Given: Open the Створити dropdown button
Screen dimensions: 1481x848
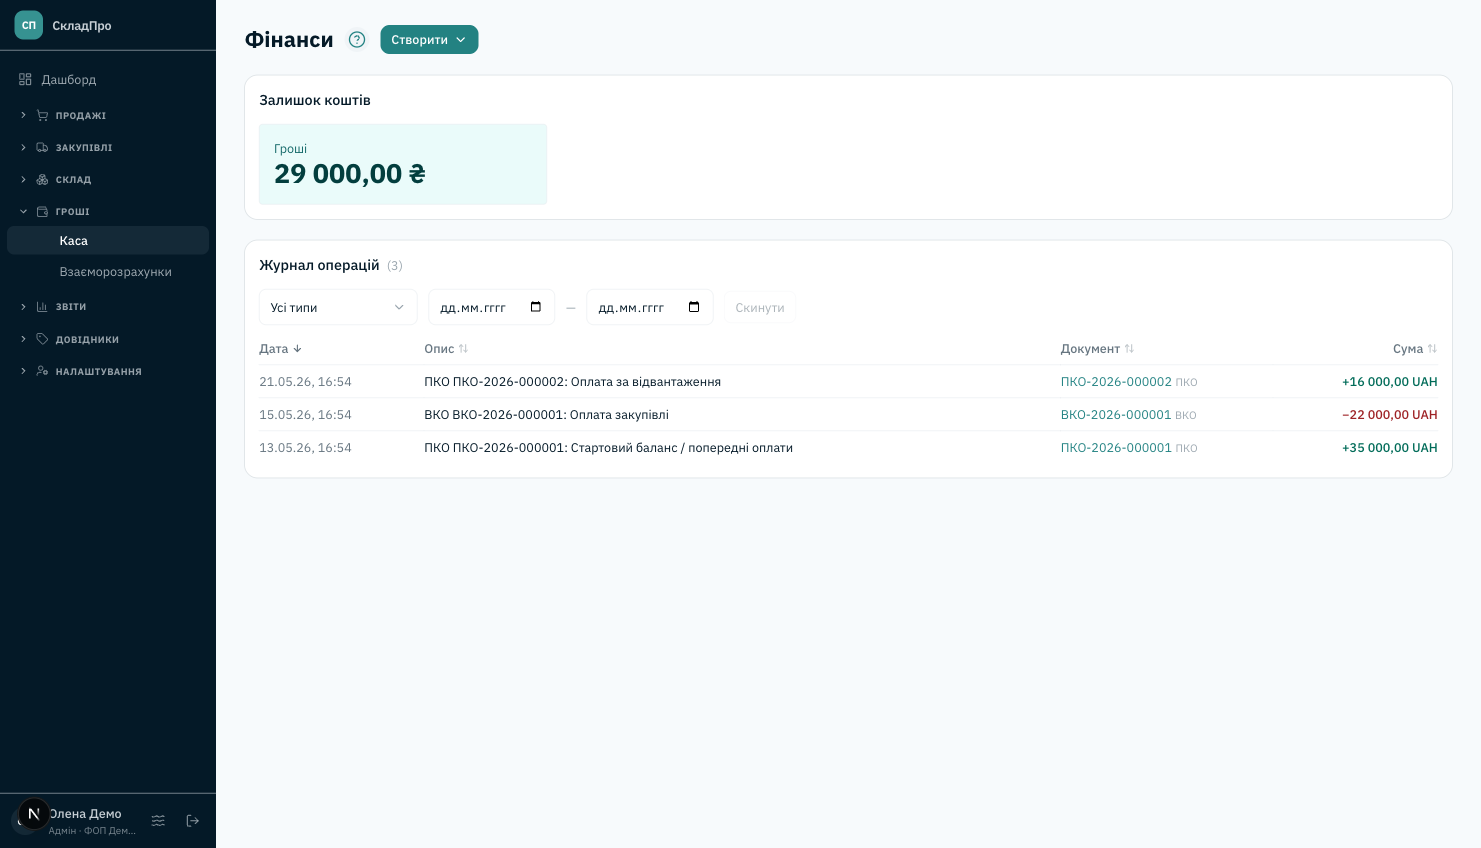Looking at the screenshot, I should point(429,40).
